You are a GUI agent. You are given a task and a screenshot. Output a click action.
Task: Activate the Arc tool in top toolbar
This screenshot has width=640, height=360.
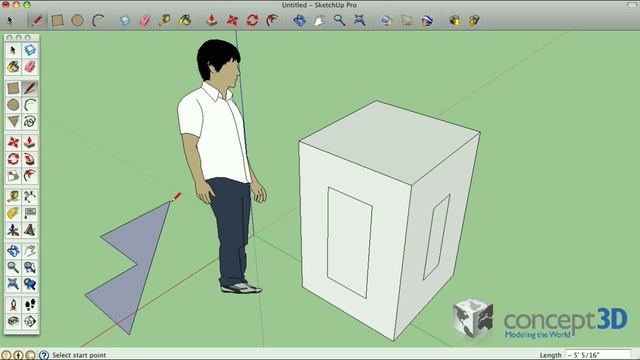[98, 20]
